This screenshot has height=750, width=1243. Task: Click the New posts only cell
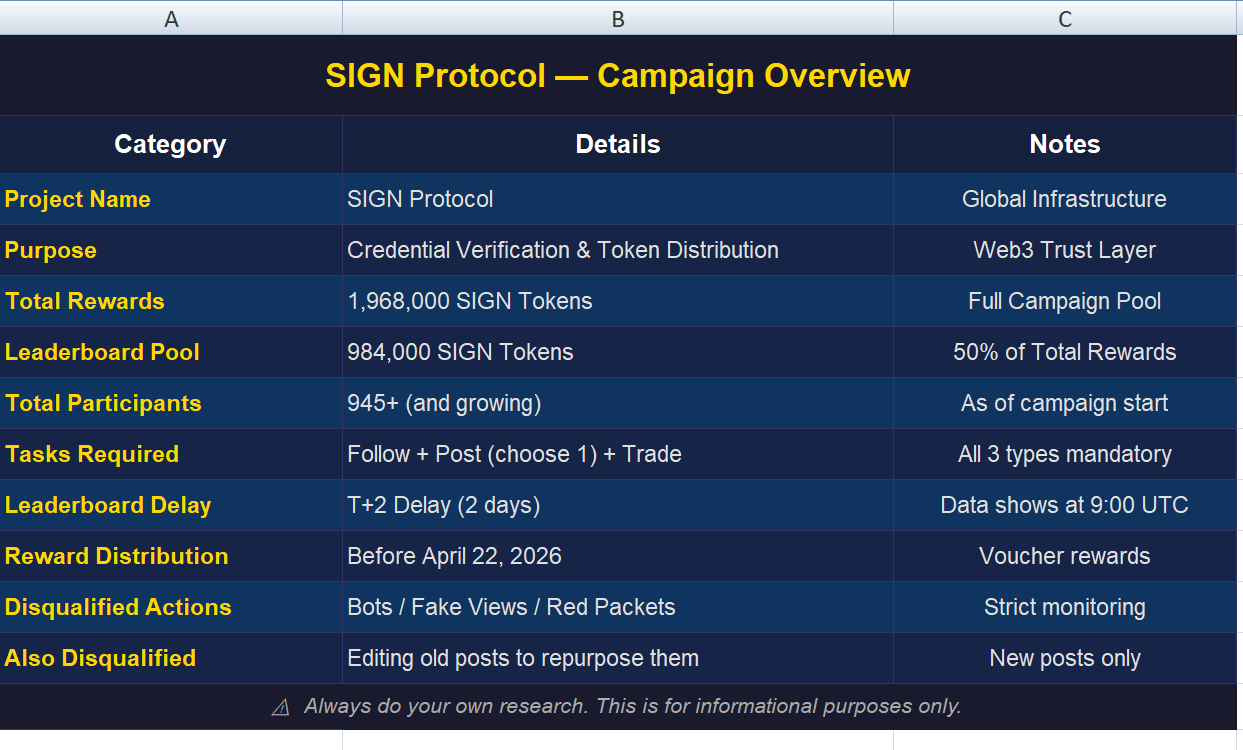click(1065, 658)
